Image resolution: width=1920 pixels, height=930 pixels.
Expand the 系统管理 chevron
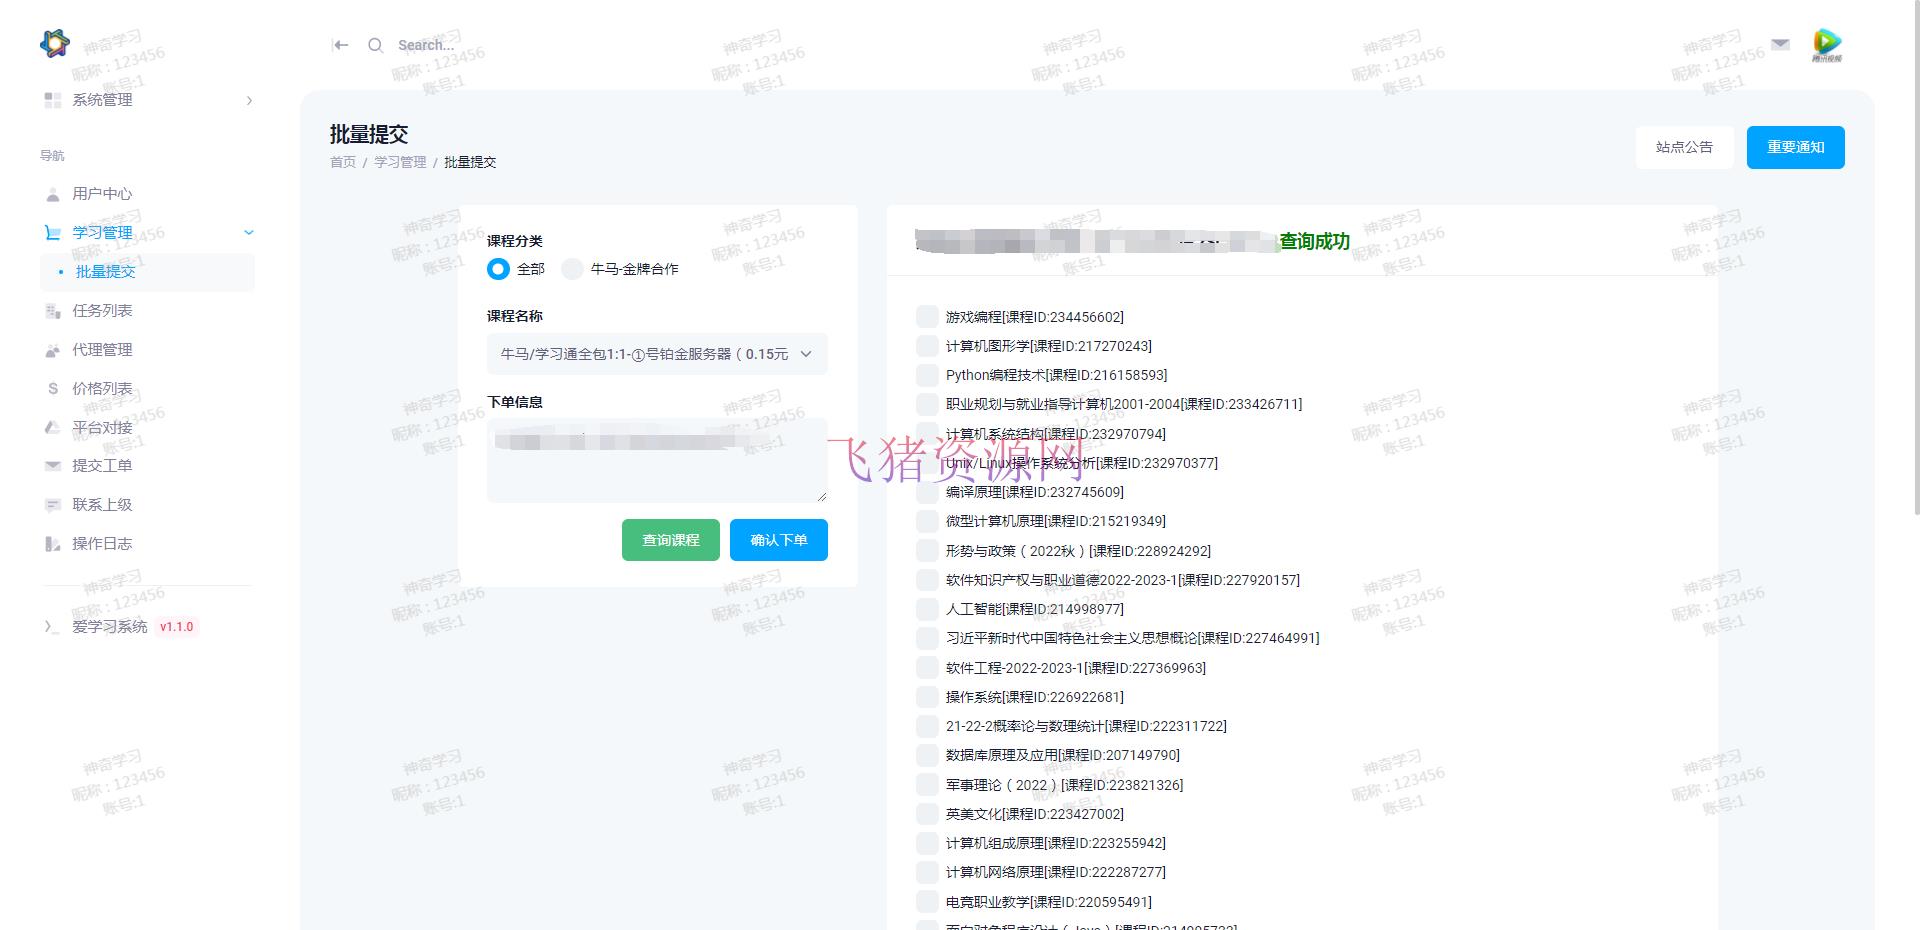pyautogui.click(x=249, y=100)
